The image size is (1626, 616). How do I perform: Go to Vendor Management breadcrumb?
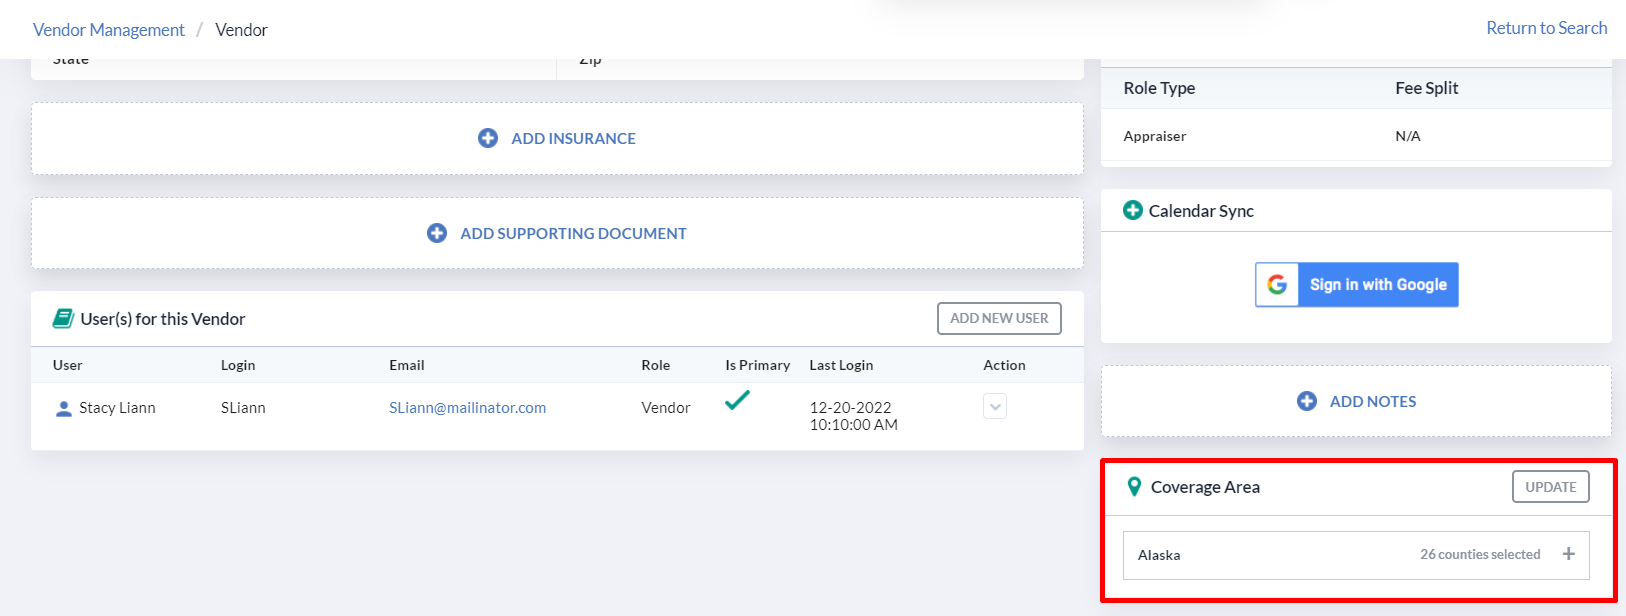point(109,30)
